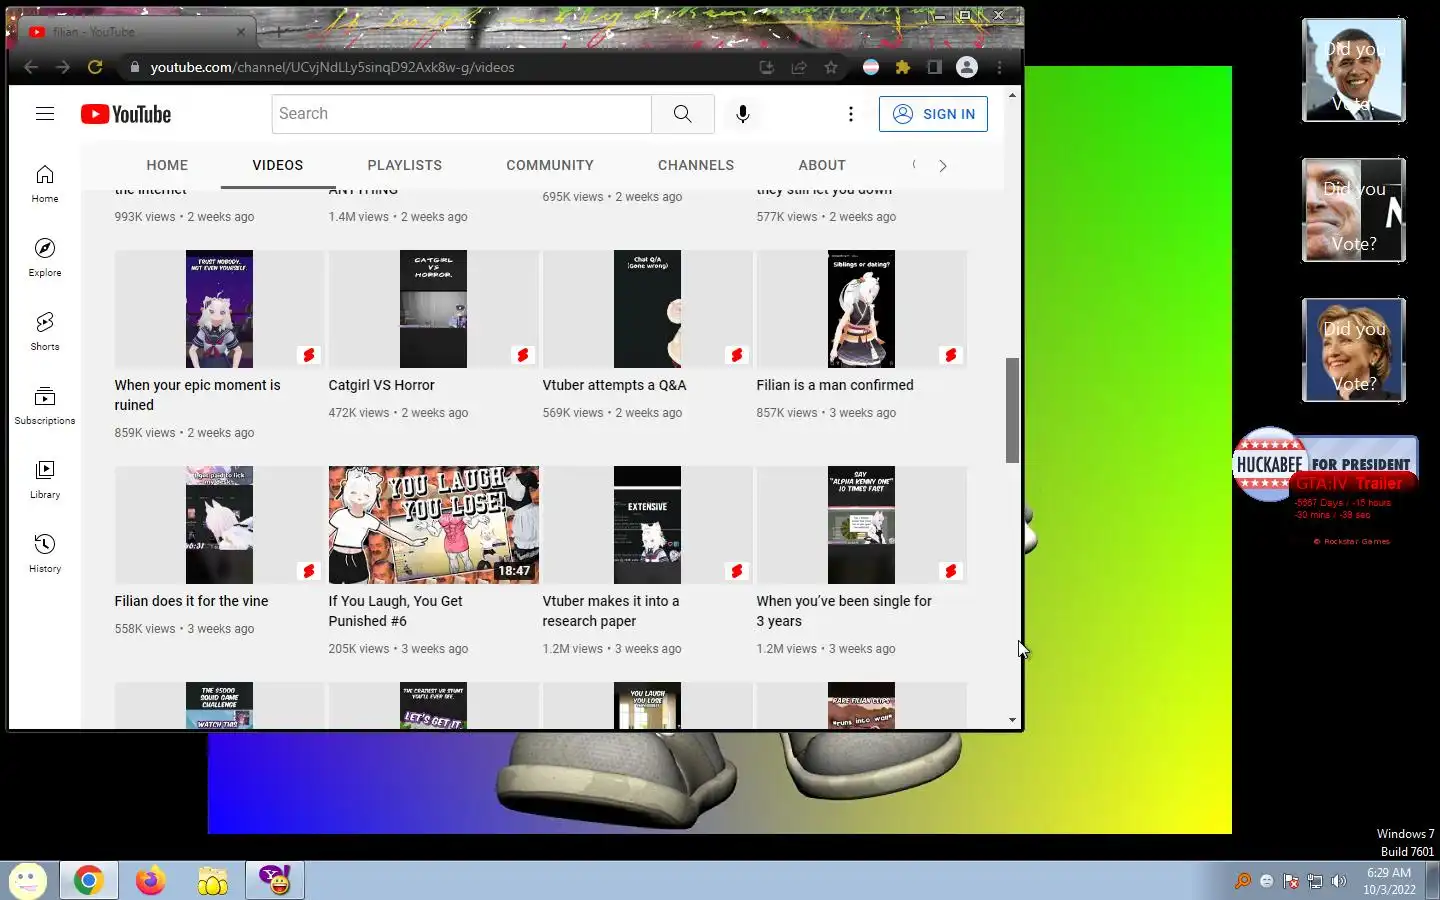Open "If You Laugh, You Get Punished #6"
1440x900 pixels.
[395, 611]
